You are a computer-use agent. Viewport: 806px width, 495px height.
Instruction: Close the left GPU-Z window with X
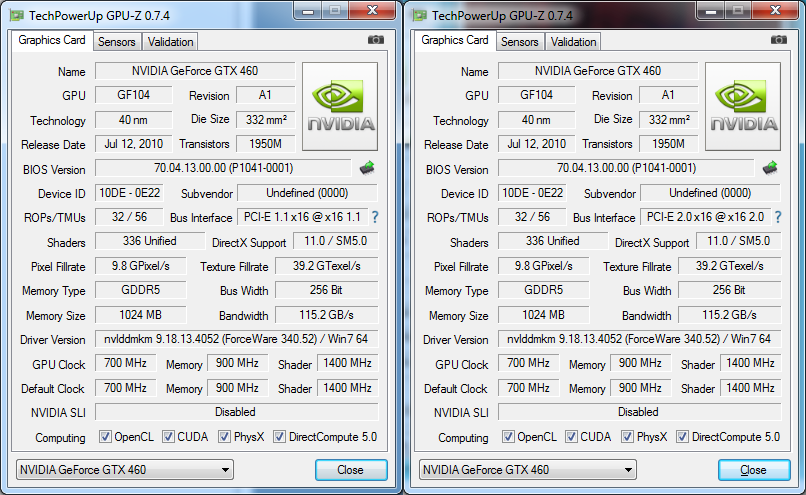click(x=373, y=10)
